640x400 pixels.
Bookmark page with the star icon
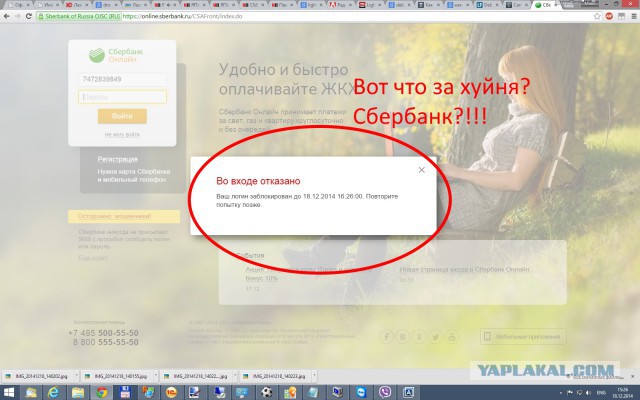click(x=598, y=16)
